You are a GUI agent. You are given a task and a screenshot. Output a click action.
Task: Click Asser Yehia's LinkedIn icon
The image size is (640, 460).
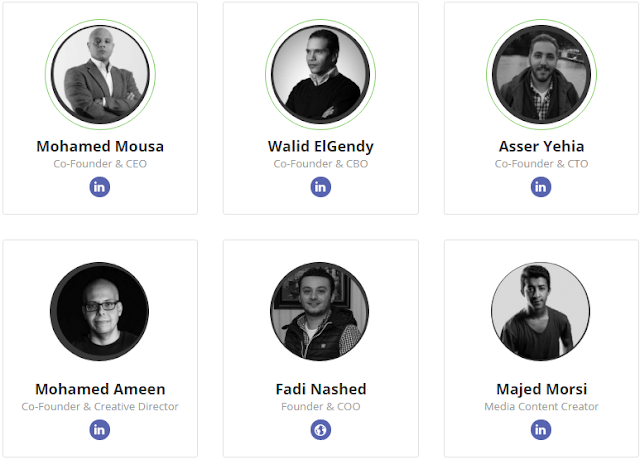[x=541, y=187]
